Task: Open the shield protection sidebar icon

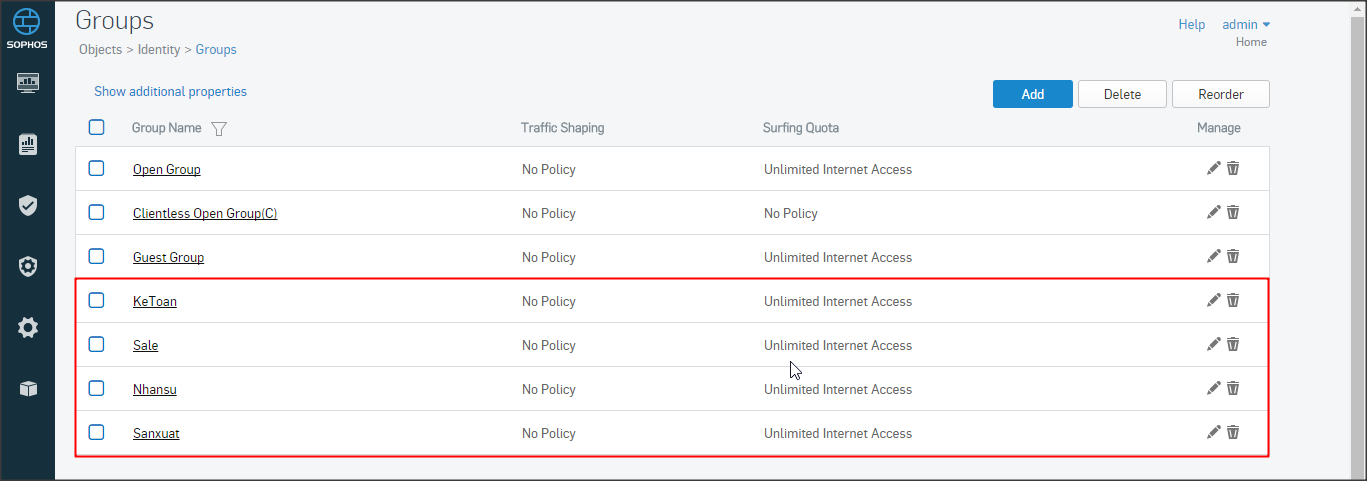Action: pyautogui.click(x=28, y=206)
